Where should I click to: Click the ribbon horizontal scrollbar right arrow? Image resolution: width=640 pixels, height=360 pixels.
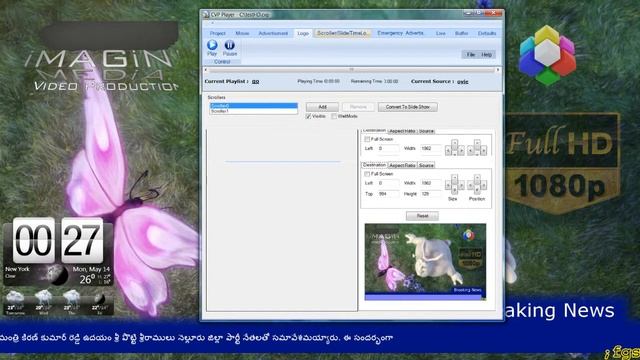coord(498,70)
